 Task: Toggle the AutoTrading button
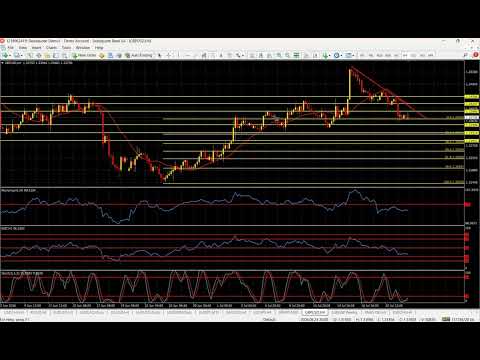pos(139,55)
